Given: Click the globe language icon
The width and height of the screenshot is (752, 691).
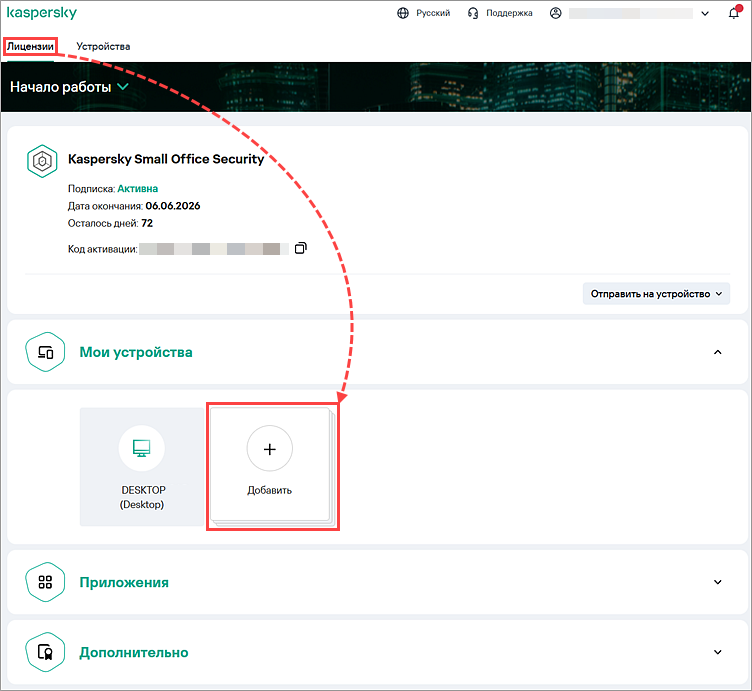Looking at the screenshot, I should (x=403, y=13).
